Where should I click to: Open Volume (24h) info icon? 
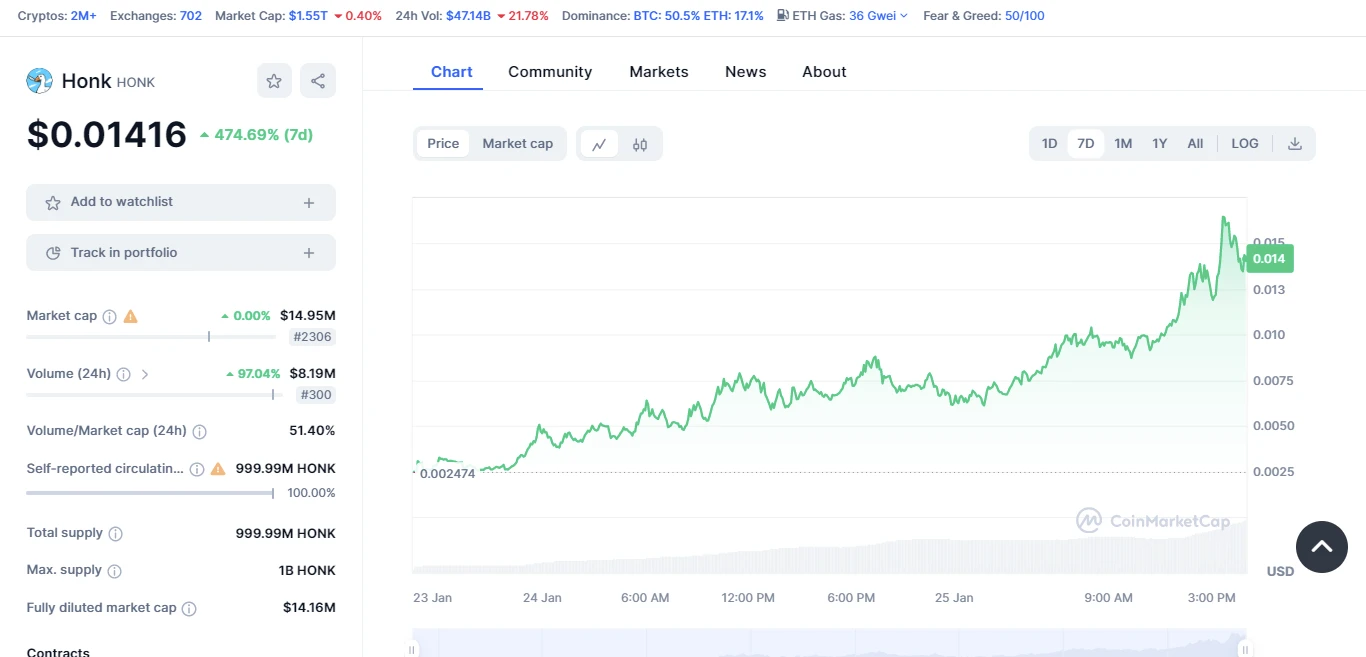pyautogui.click(x=123, y=374)
